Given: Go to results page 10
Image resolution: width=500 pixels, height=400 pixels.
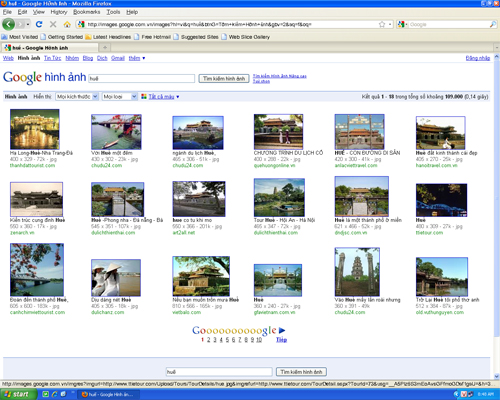Looking at the screenshot, I should pos(259,340).
